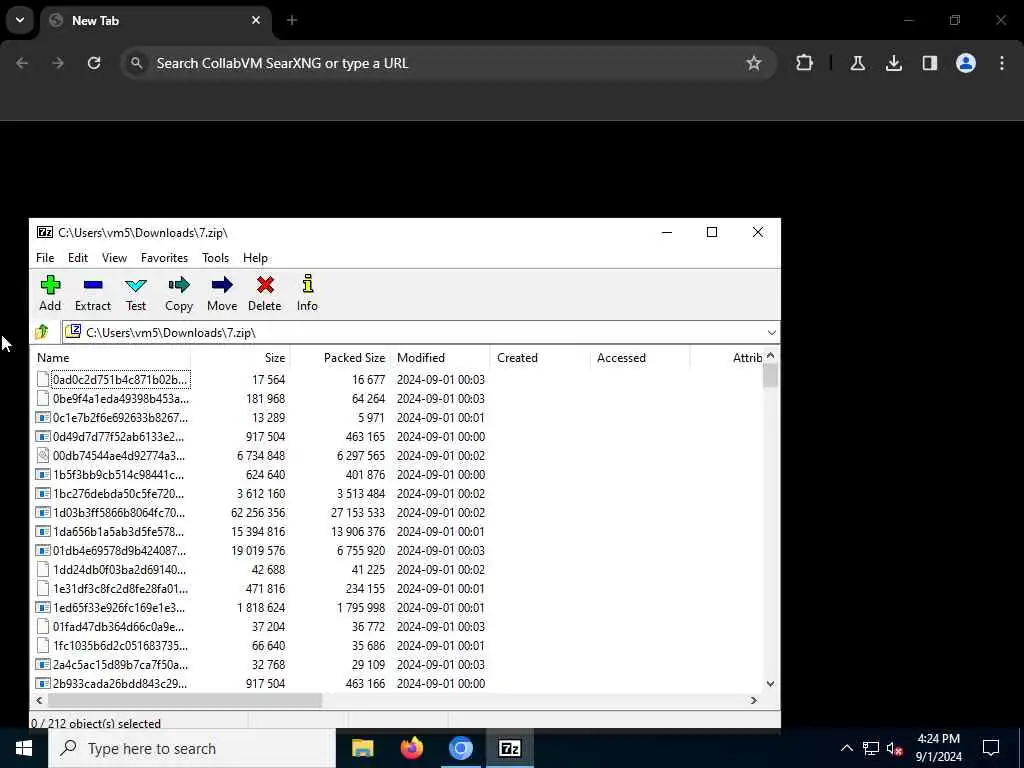
Task: Click the Move toolbar icon
Action: [222, 293]
